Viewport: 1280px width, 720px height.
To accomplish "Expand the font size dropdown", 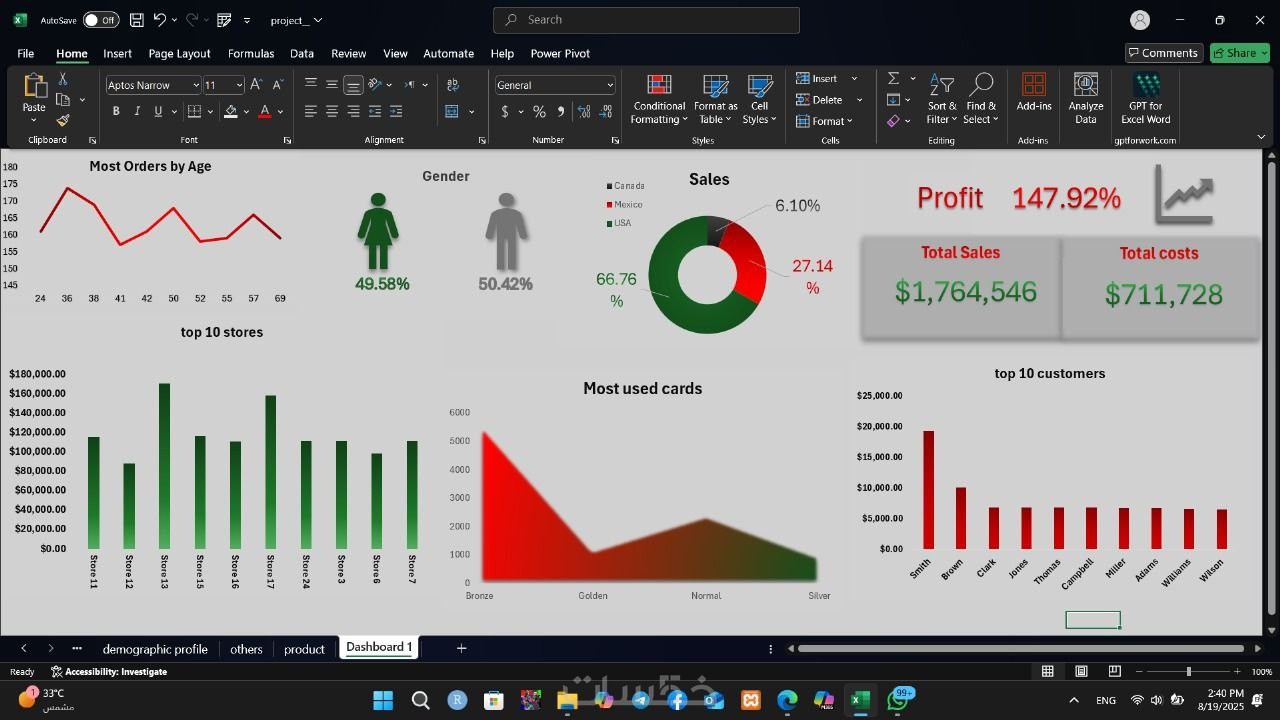I will click(238, 85).
